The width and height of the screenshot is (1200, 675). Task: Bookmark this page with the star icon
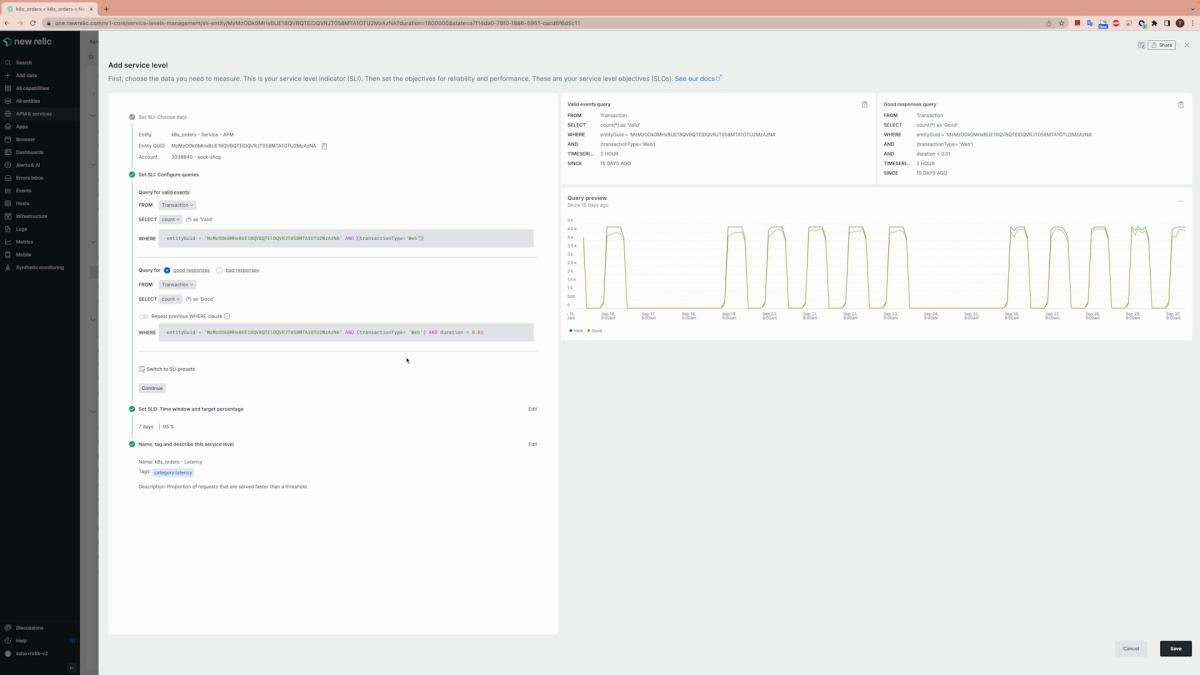(x=1062, y=23)
